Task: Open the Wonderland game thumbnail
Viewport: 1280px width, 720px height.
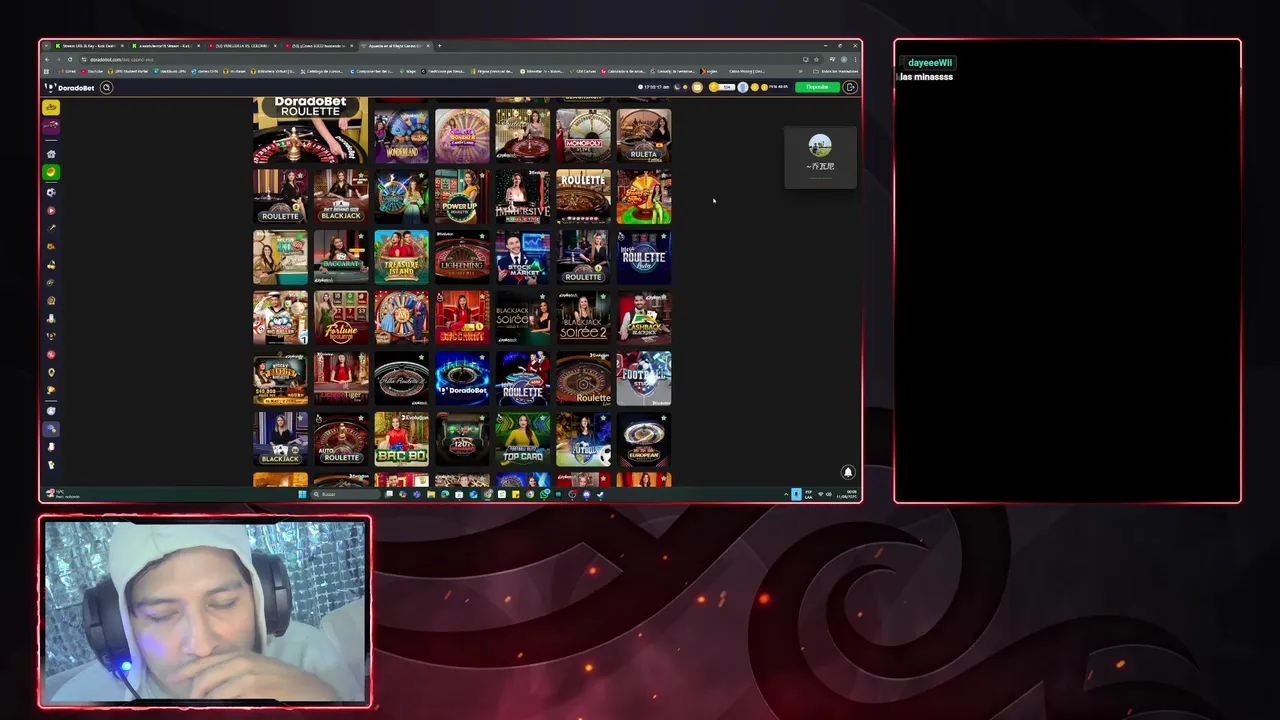Action: (401, 136)
